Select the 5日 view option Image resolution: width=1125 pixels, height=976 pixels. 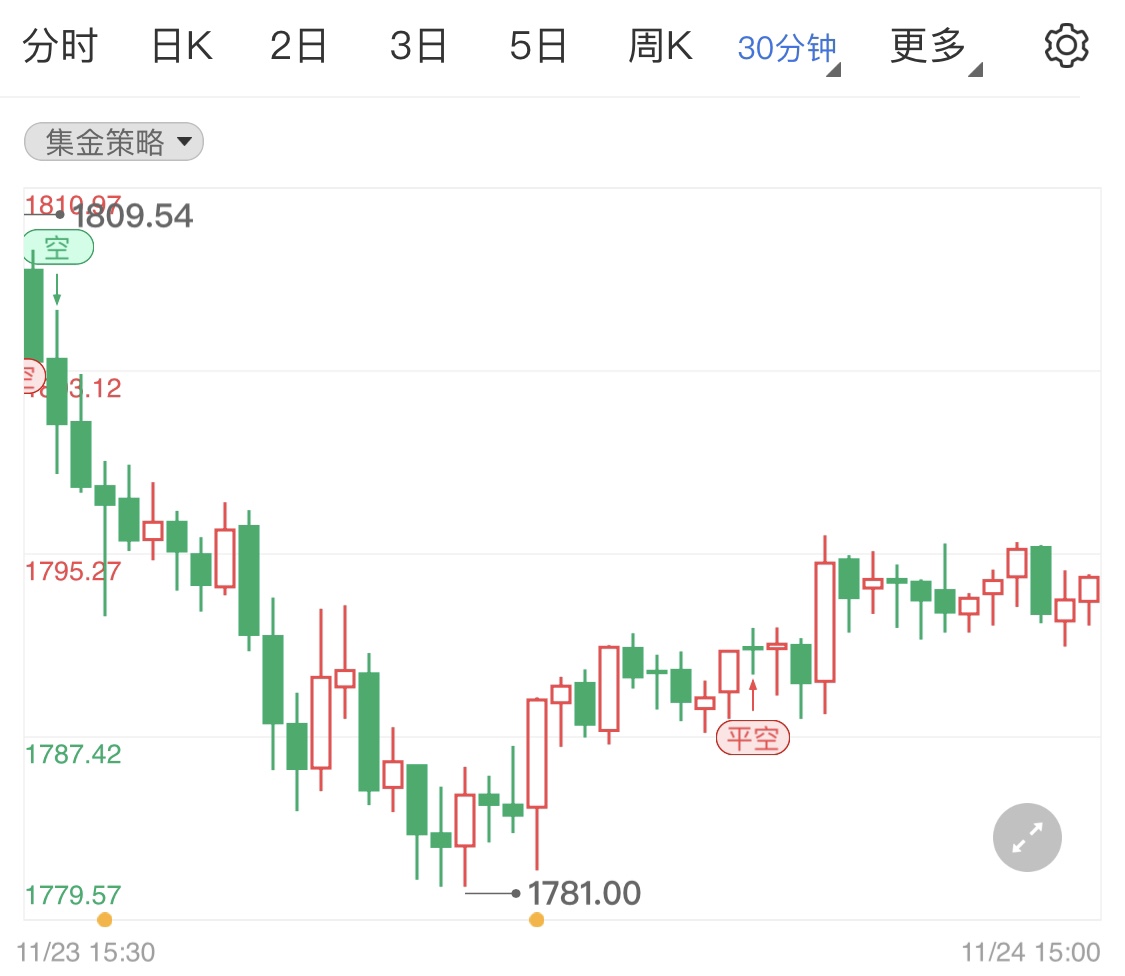point(537,44)
